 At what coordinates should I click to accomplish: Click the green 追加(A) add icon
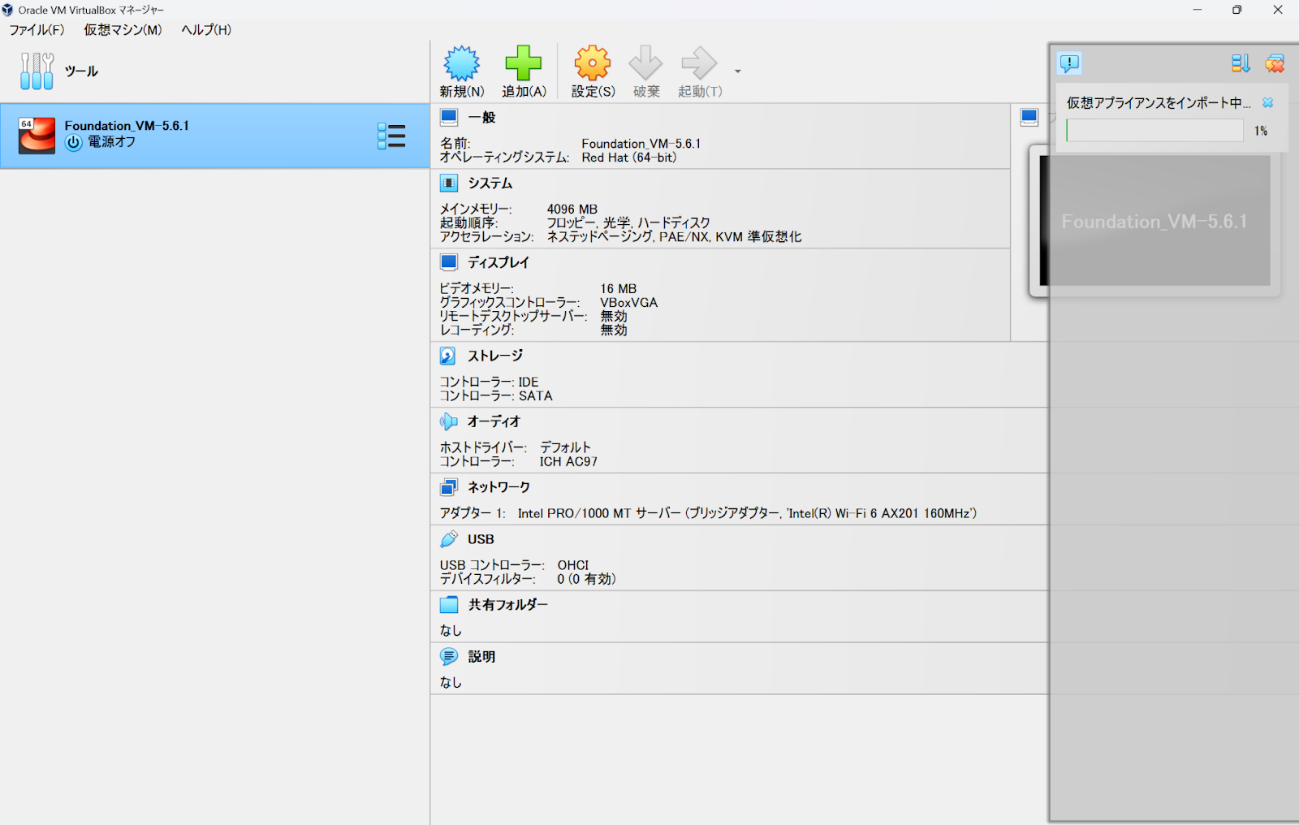point(523,63)
